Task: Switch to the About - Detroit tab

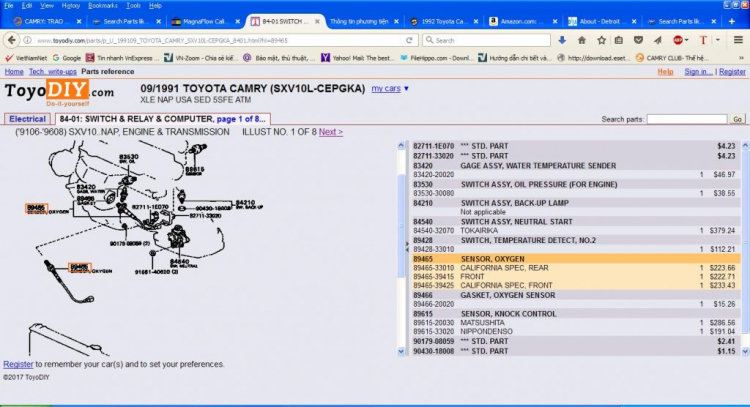Action: (602, 22)
